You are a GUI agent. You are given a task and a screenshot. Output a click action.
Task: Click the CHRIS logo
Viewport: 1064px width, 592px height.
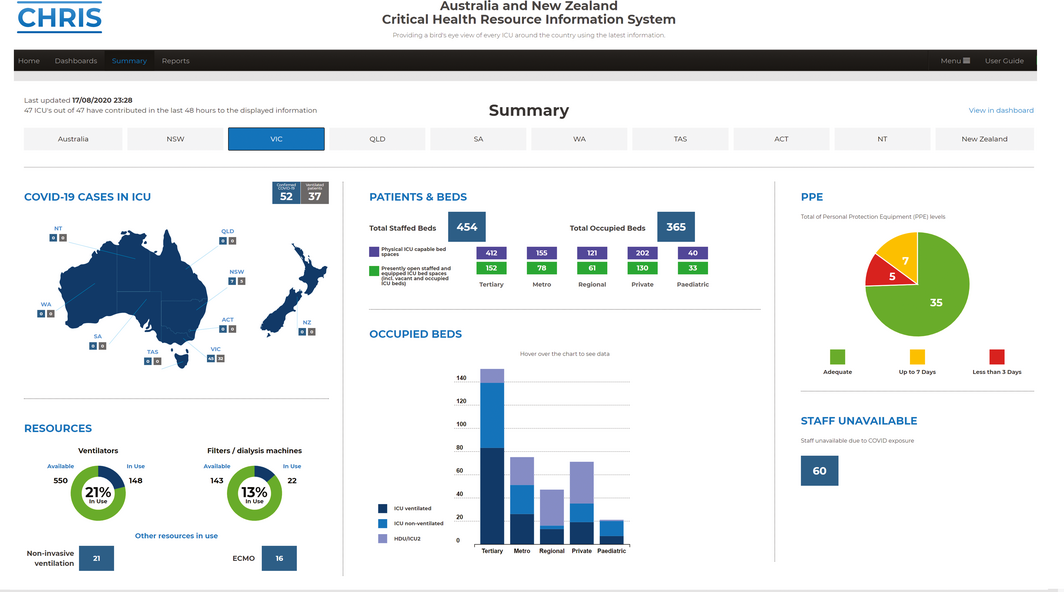(x=59, y=17)
